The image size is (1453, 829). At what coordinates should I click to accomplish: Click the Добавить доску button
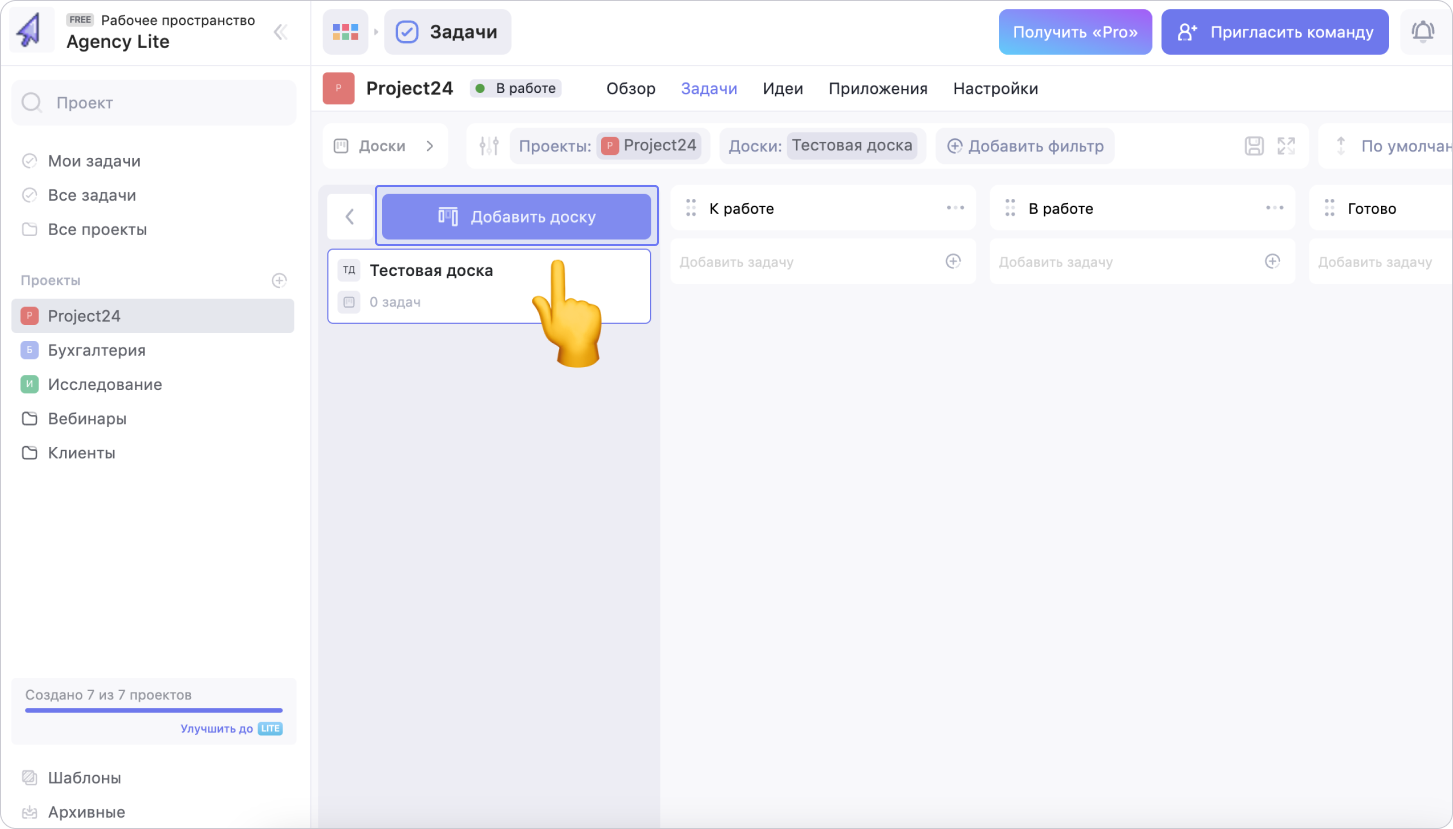516,216
